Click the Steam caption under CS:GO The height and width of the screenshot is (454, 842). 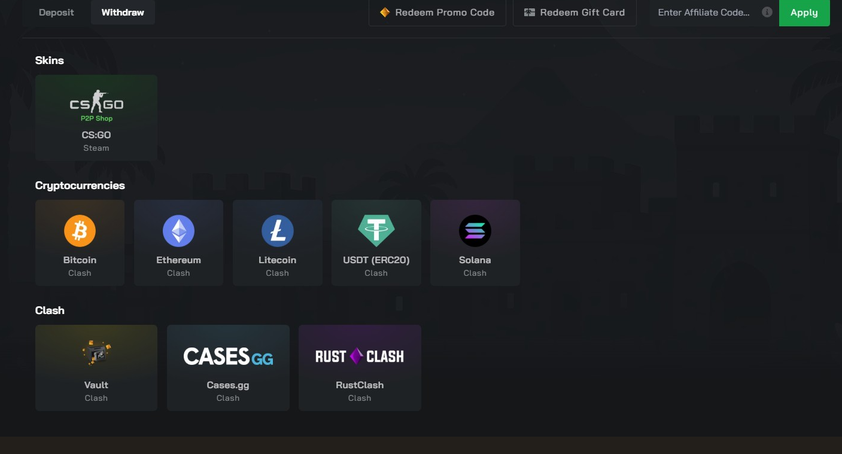pos(96,148)
